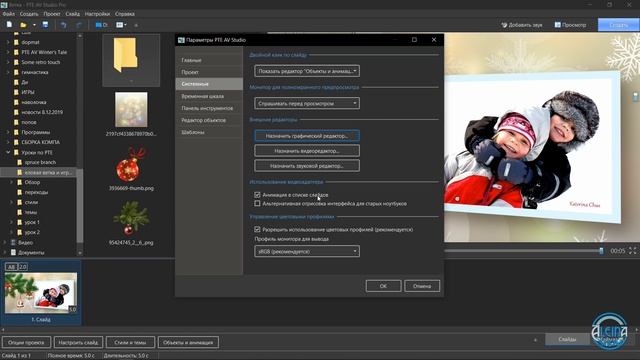The height and width of the screenshot is (360, 640).
Task: Click the Undo icon in toolbar
Action: [63, 25]
